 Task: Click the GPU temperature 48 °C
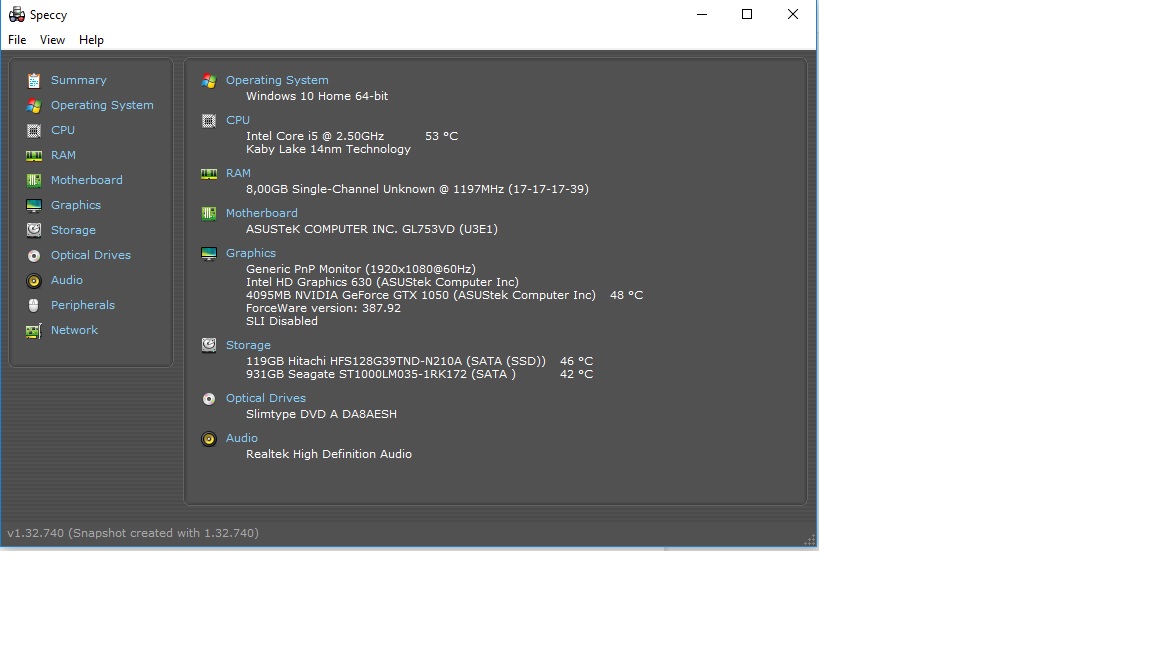pyautogui.click(x=626, y=295)
